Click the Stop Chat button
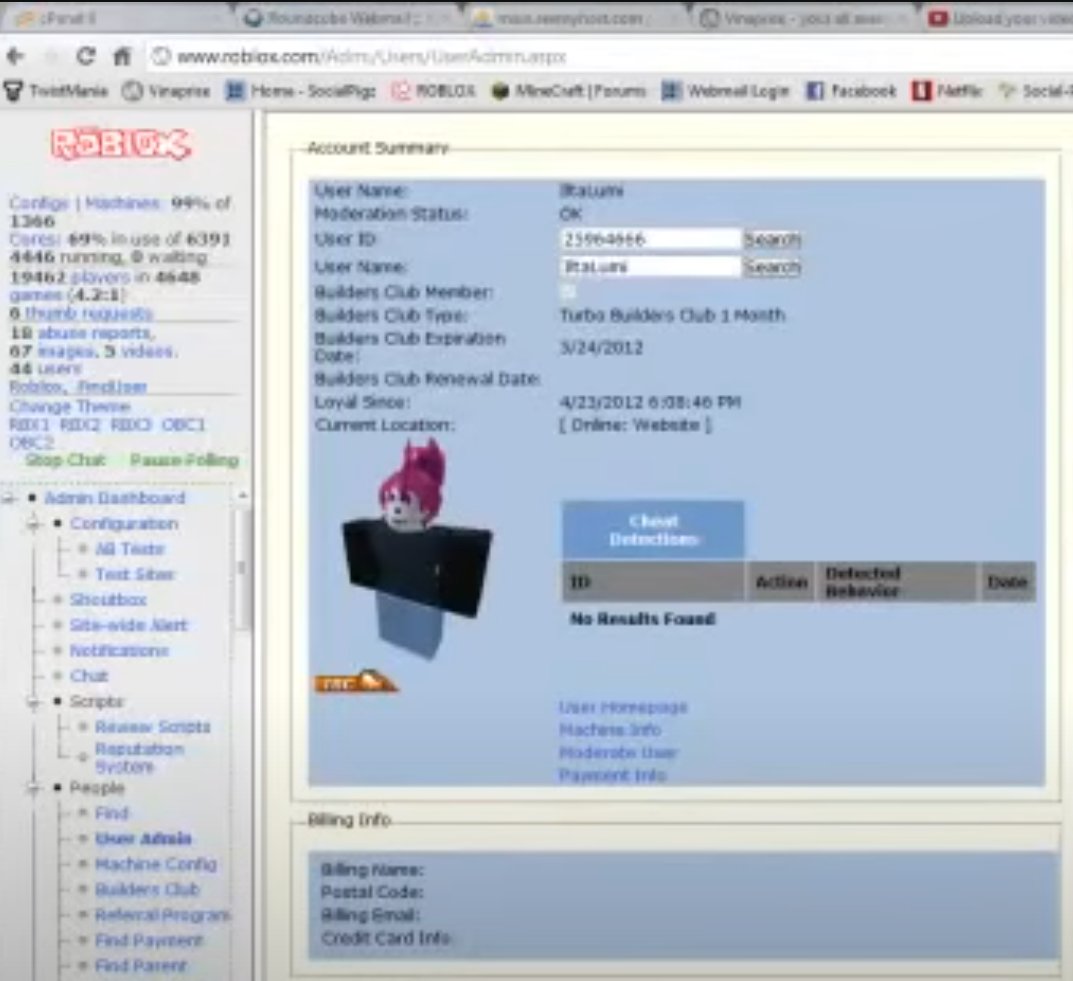This screenshot has height=981, width=1073. [x=65, y=460]
